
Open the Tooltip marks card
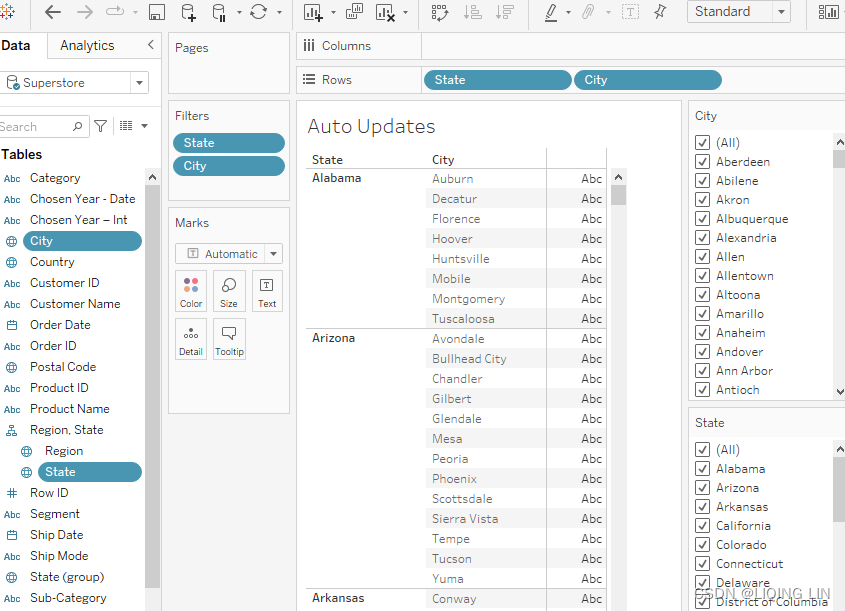tap(229, 338)
